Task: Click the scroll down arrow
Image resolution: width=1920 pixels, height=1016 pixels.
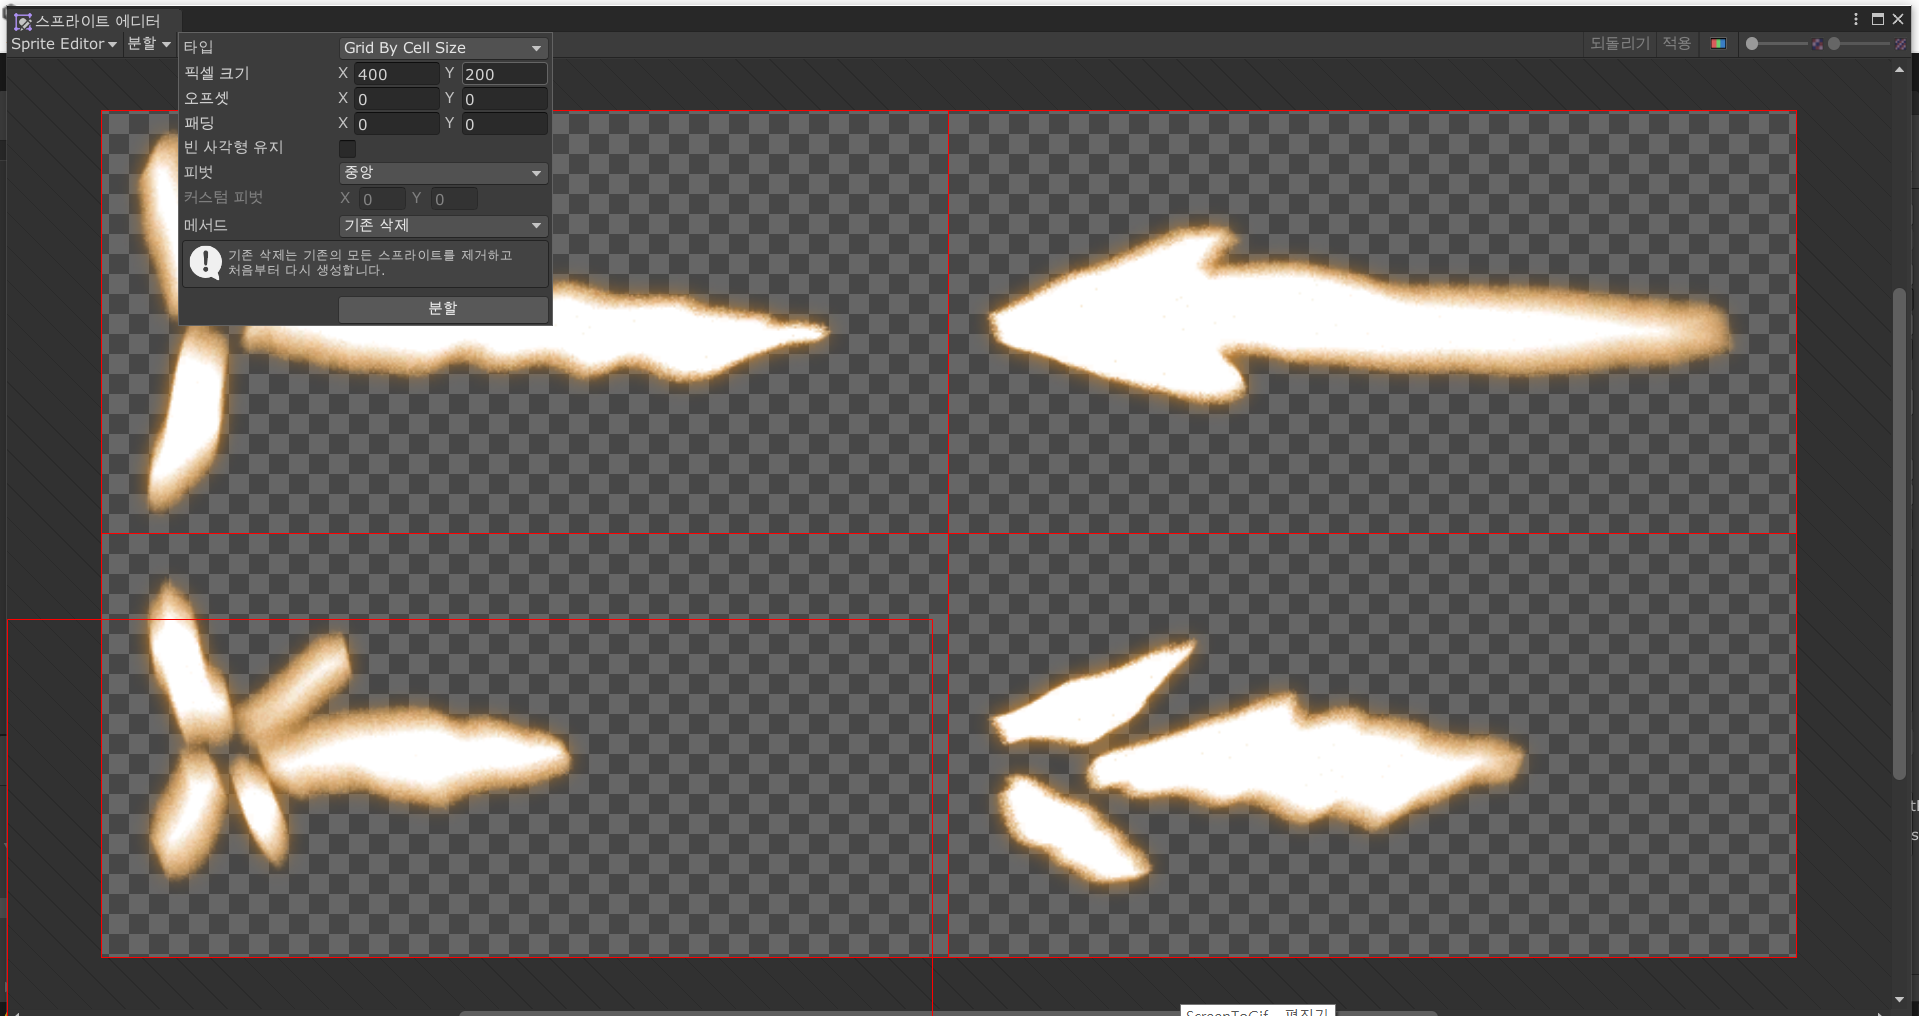Action: point(1899,998)
